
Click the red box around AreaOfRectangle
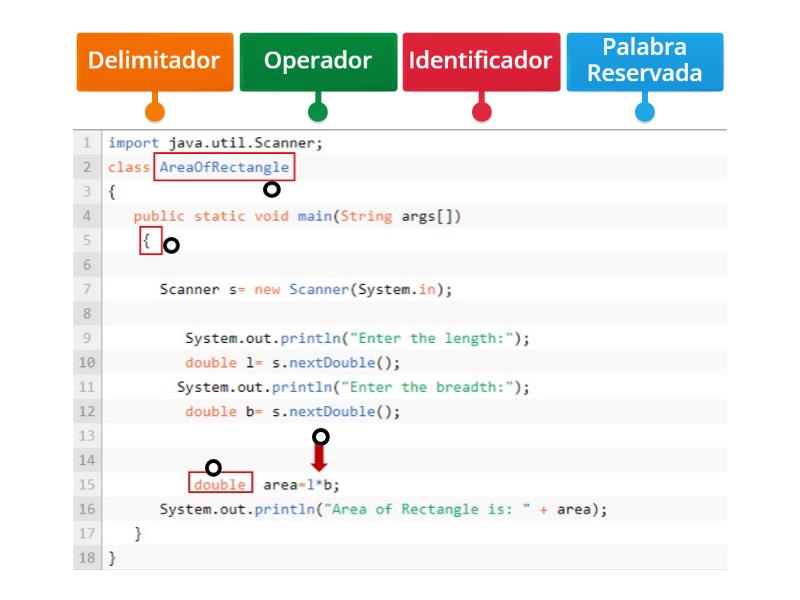224,167
